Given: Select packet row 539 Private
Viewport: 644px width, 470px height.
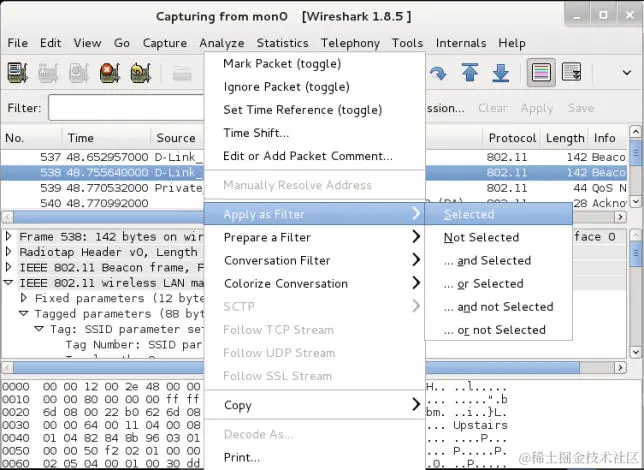Looking at the screenshot, I should tap(103, 188).
